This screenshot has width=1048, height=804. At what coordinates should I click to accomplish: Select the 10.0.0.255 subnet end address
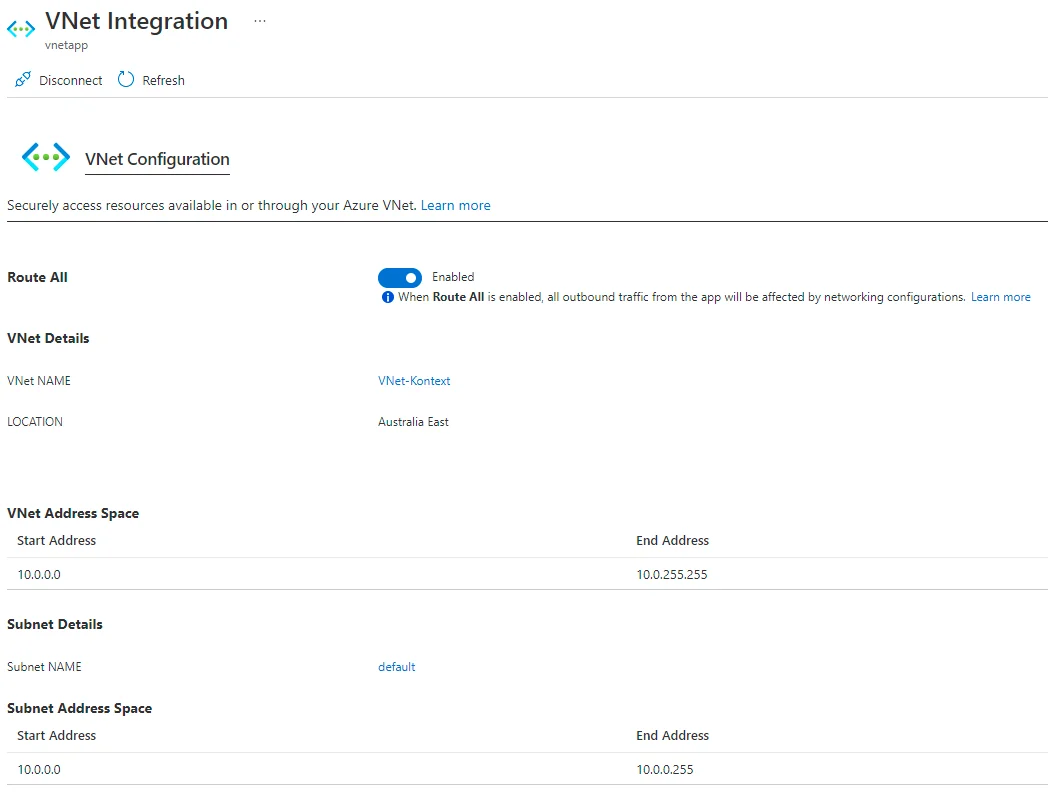click(x=664, y=770)
